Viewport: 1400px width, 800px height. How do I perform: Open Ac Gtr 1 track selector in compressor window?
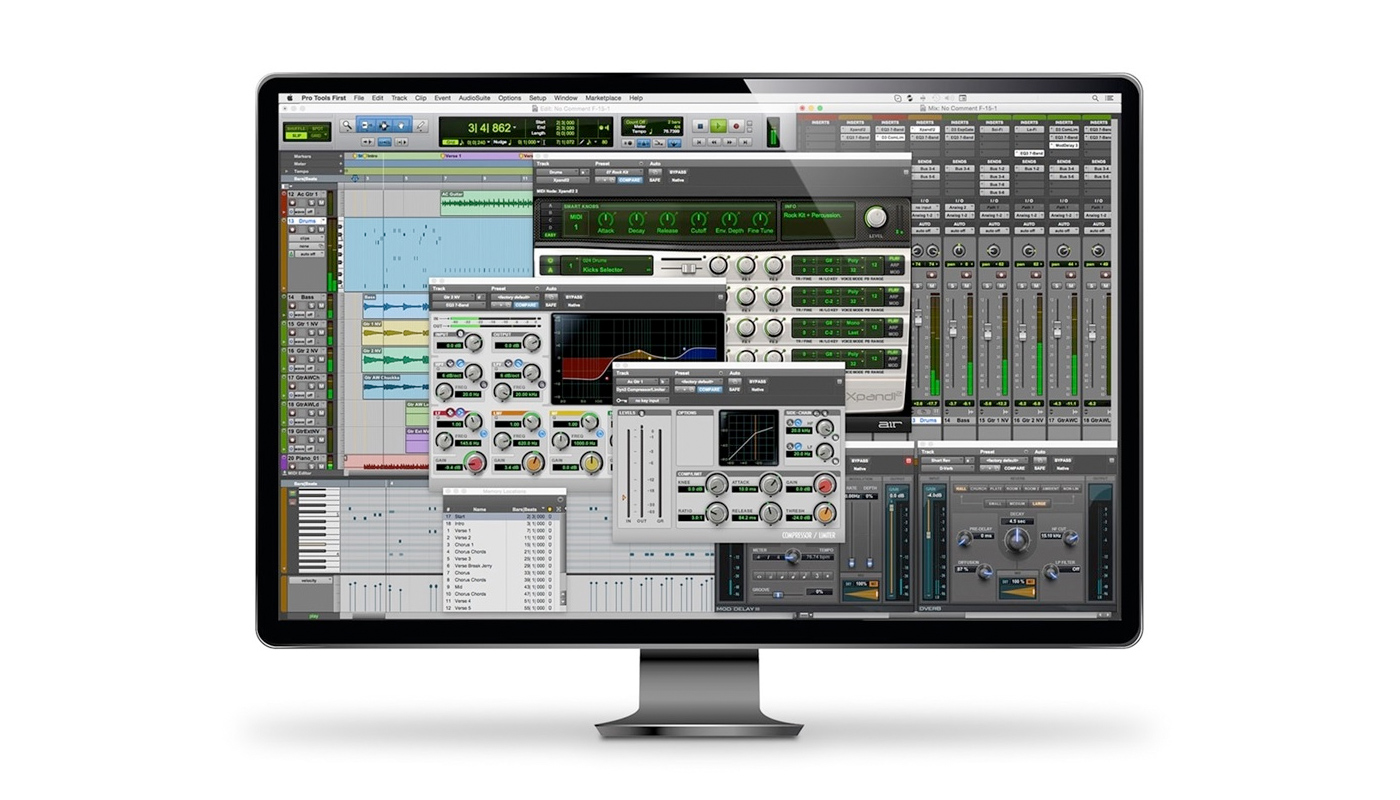click(x=637, y=381)
